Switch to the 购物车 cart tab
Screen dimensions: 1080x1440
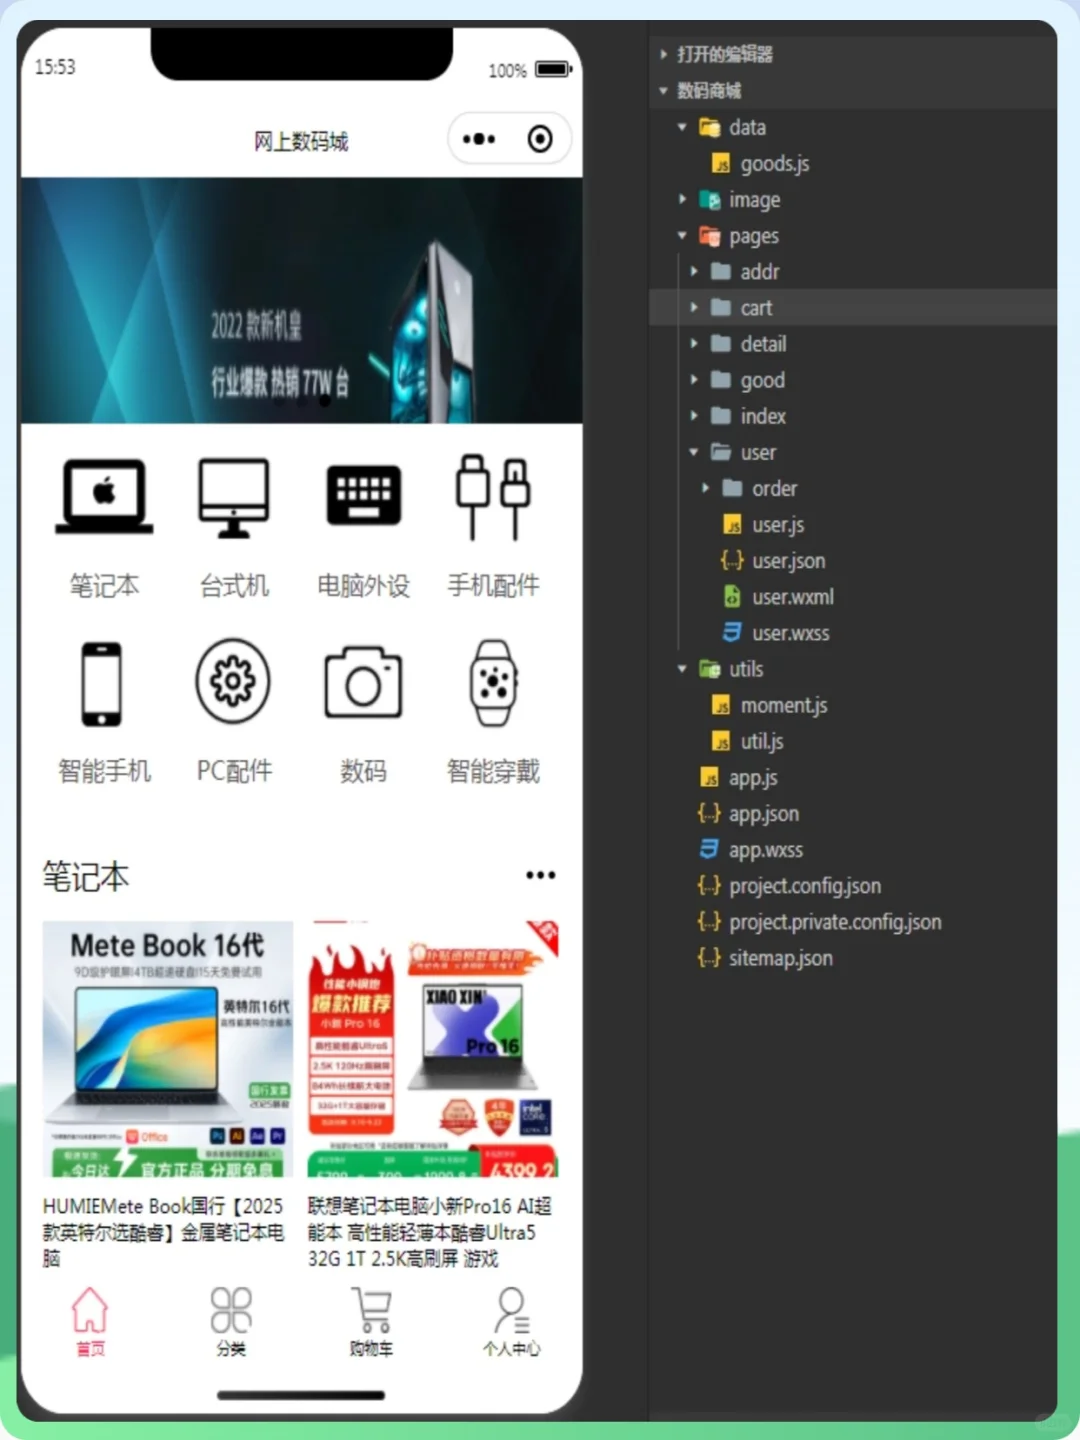(371, 1321)
